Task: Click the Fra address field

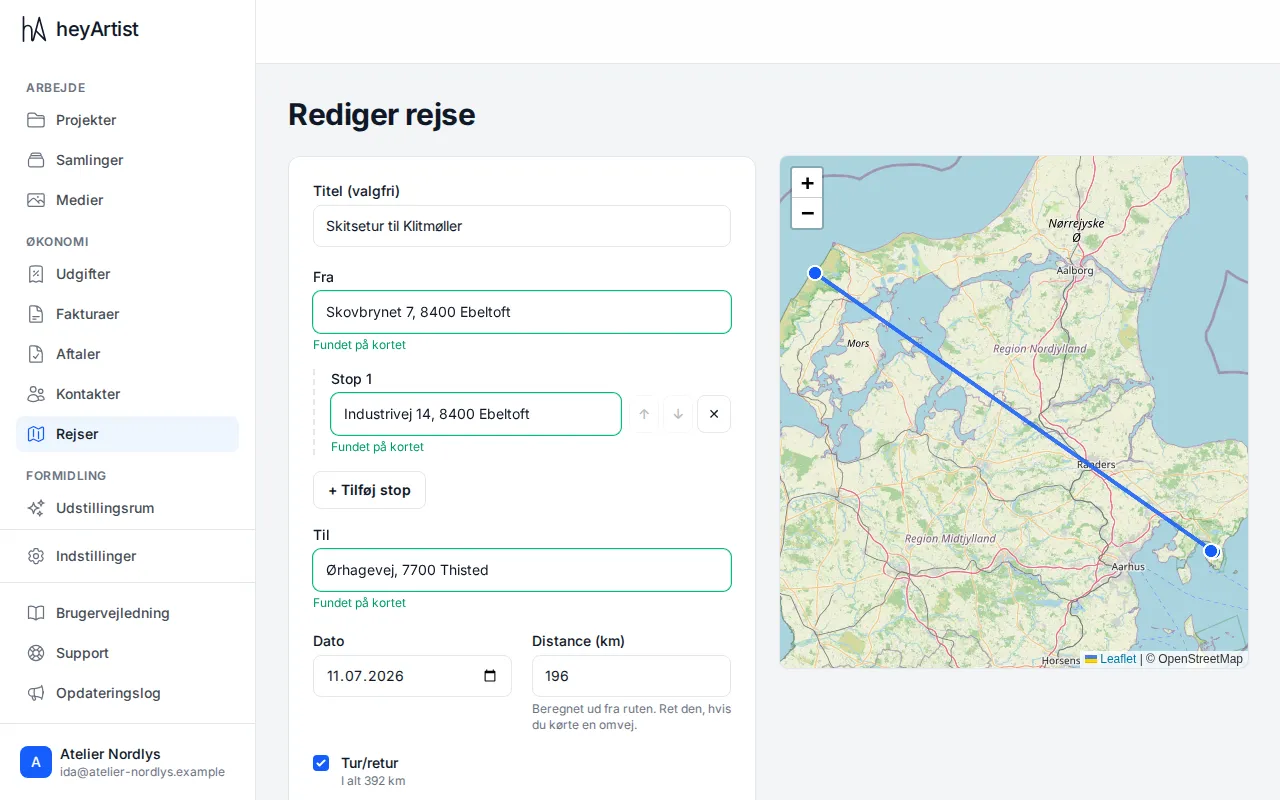Action: [x=522, y=312]
